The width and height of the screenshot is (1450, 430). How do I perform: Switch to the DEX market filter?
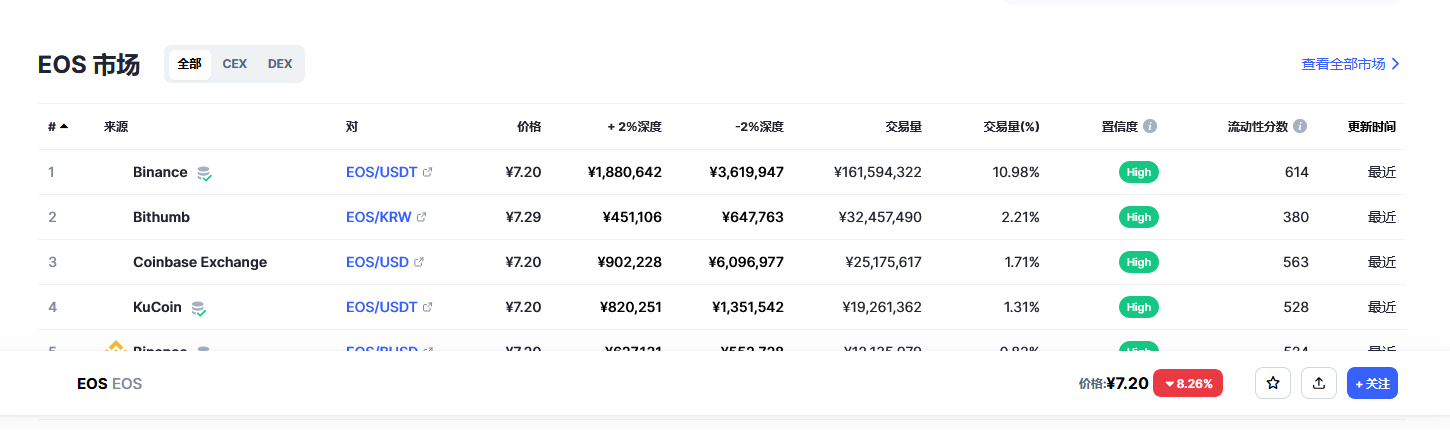[280, 64]
